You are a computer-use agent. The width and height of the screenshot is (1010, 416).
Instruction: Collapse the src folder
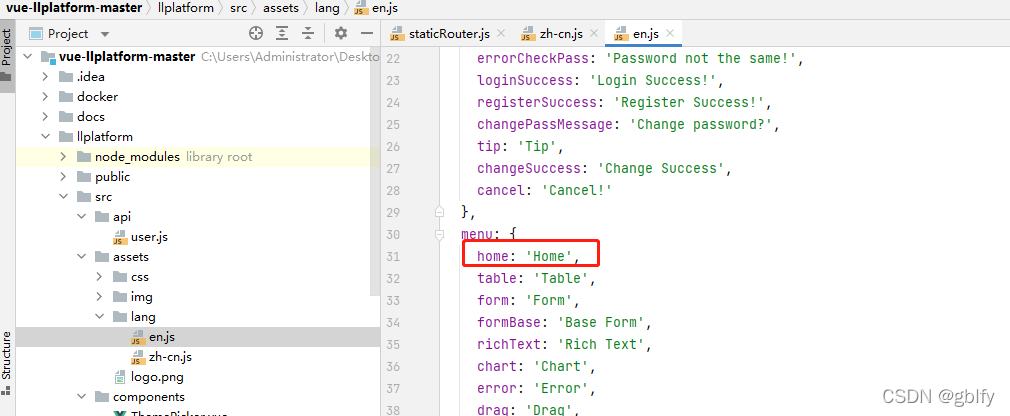(63, 196)
